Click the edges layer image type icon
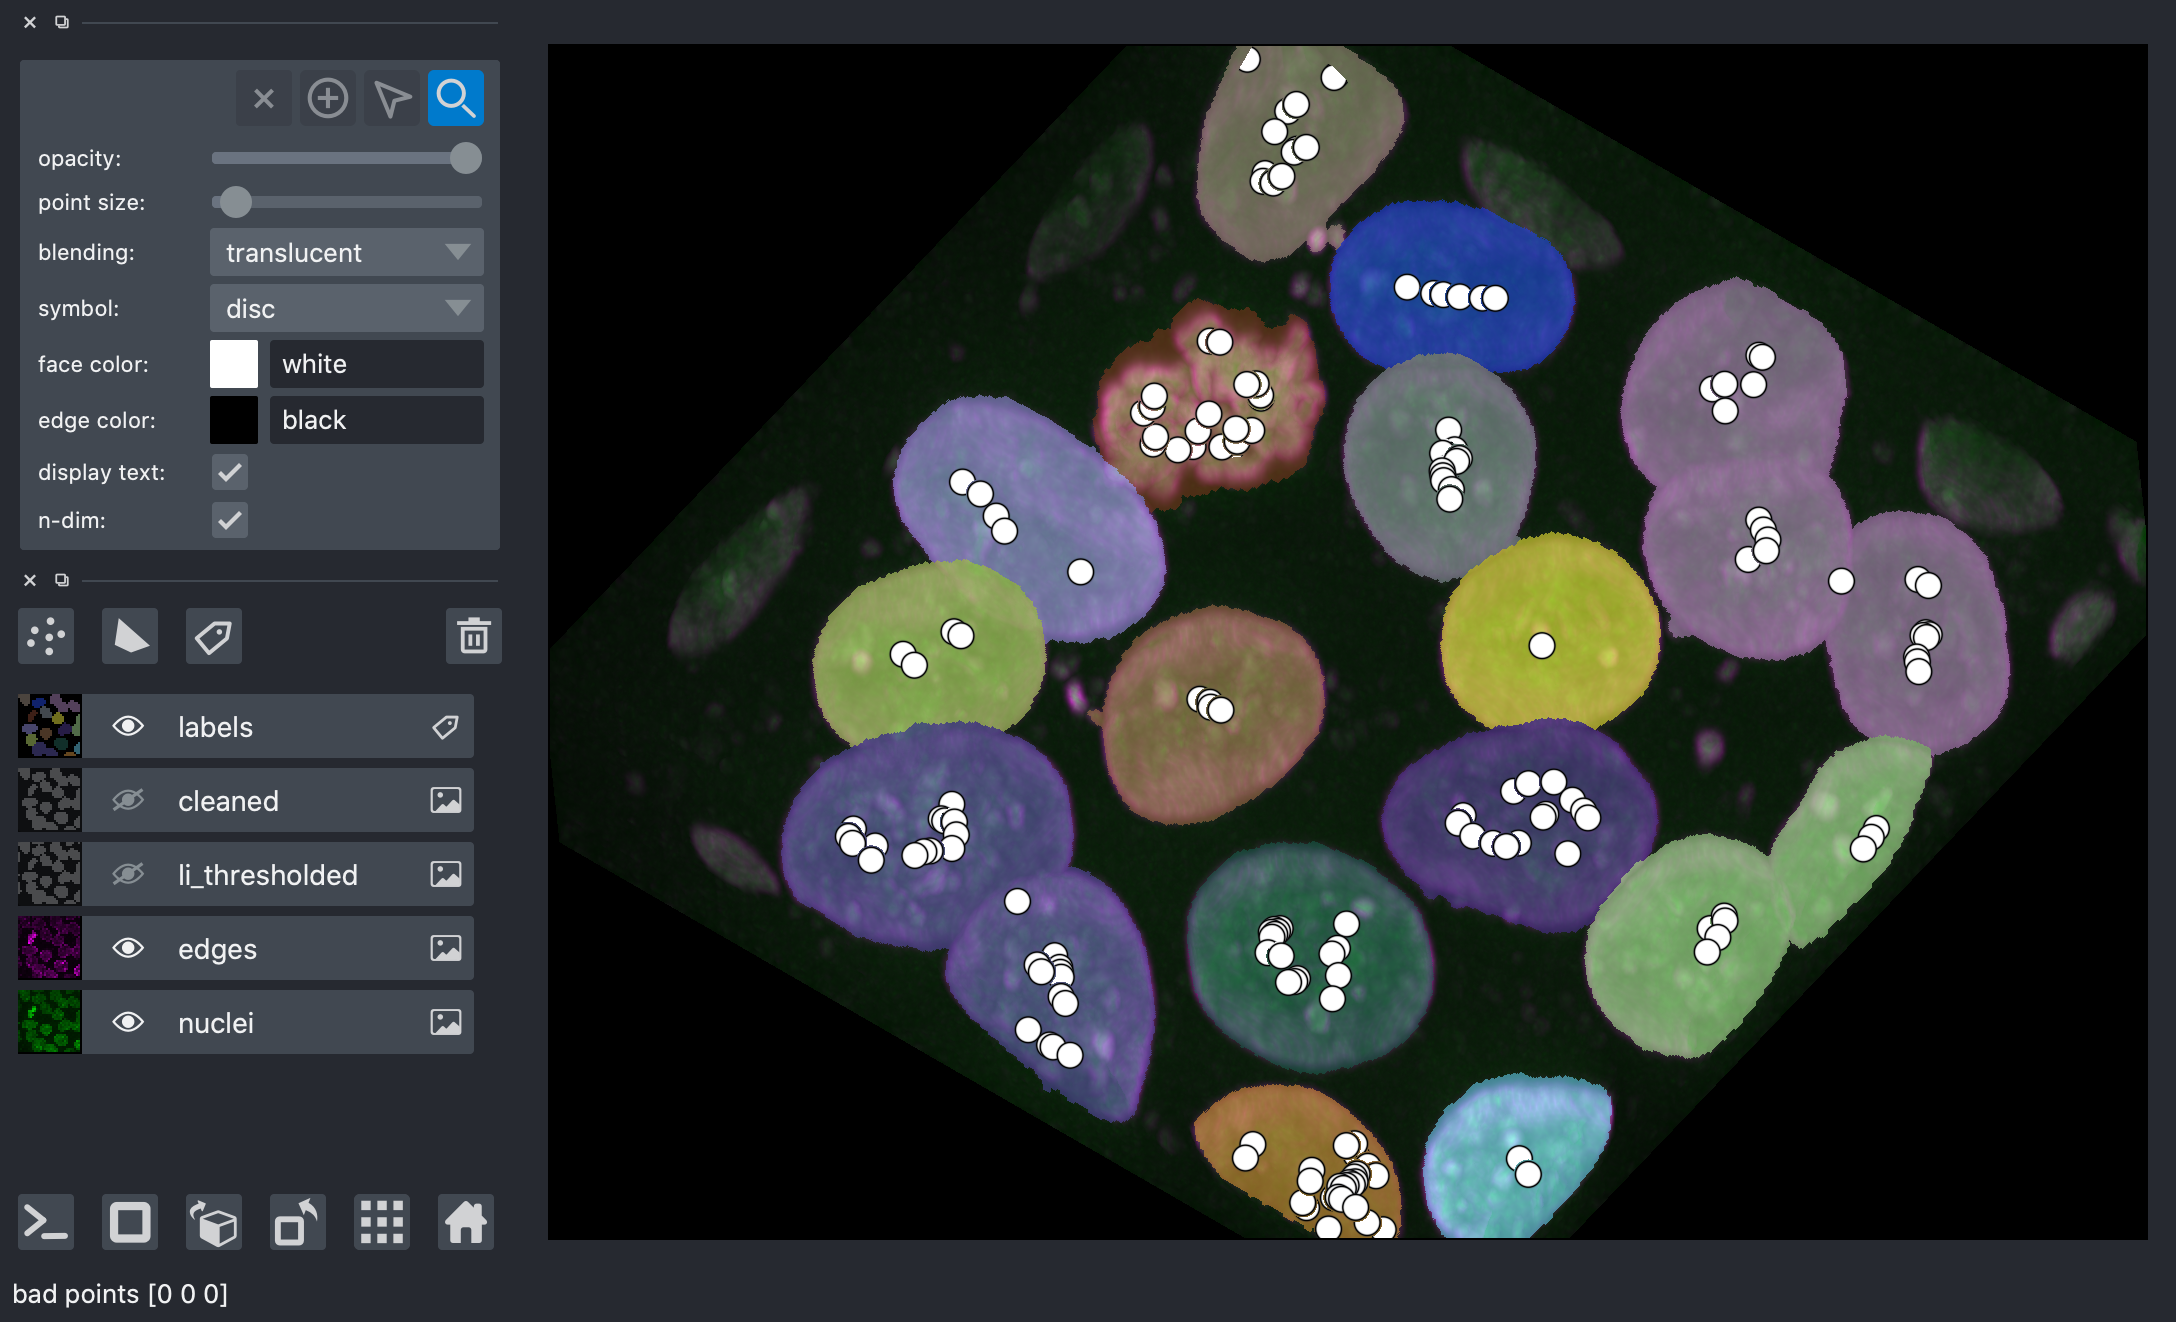 [x=446, y=949]
